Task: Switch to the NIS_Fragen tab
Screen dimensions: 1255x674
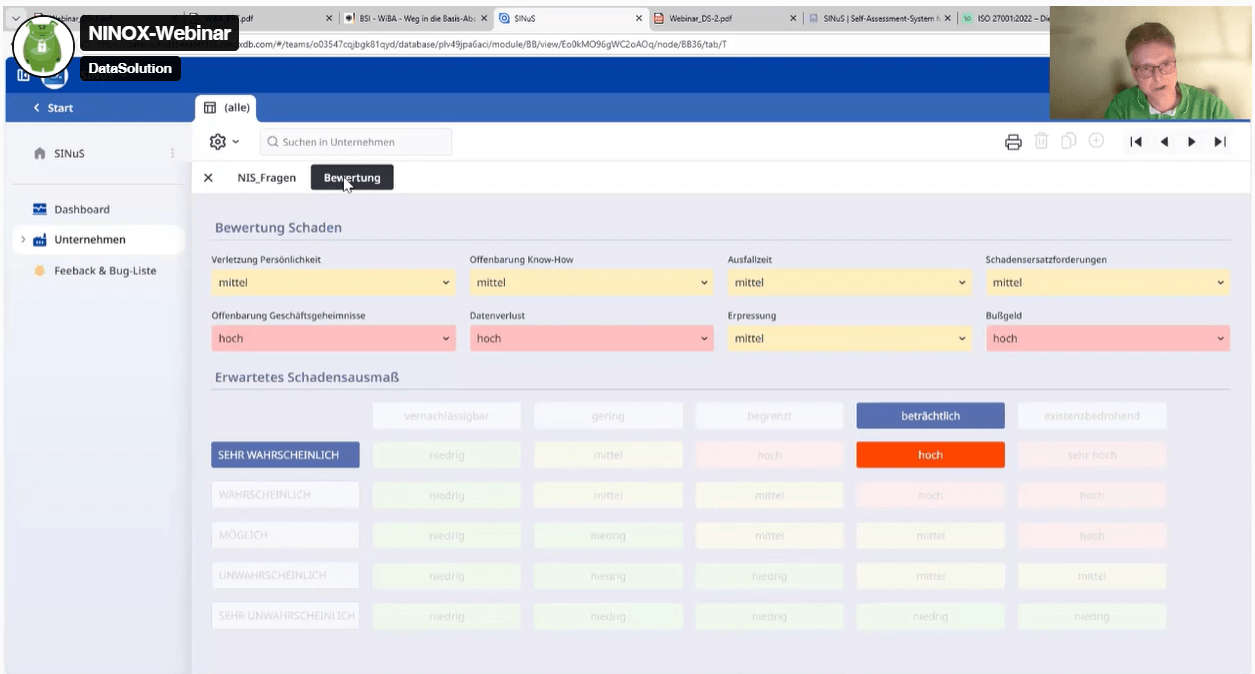Action: click(x=266, y=178)
